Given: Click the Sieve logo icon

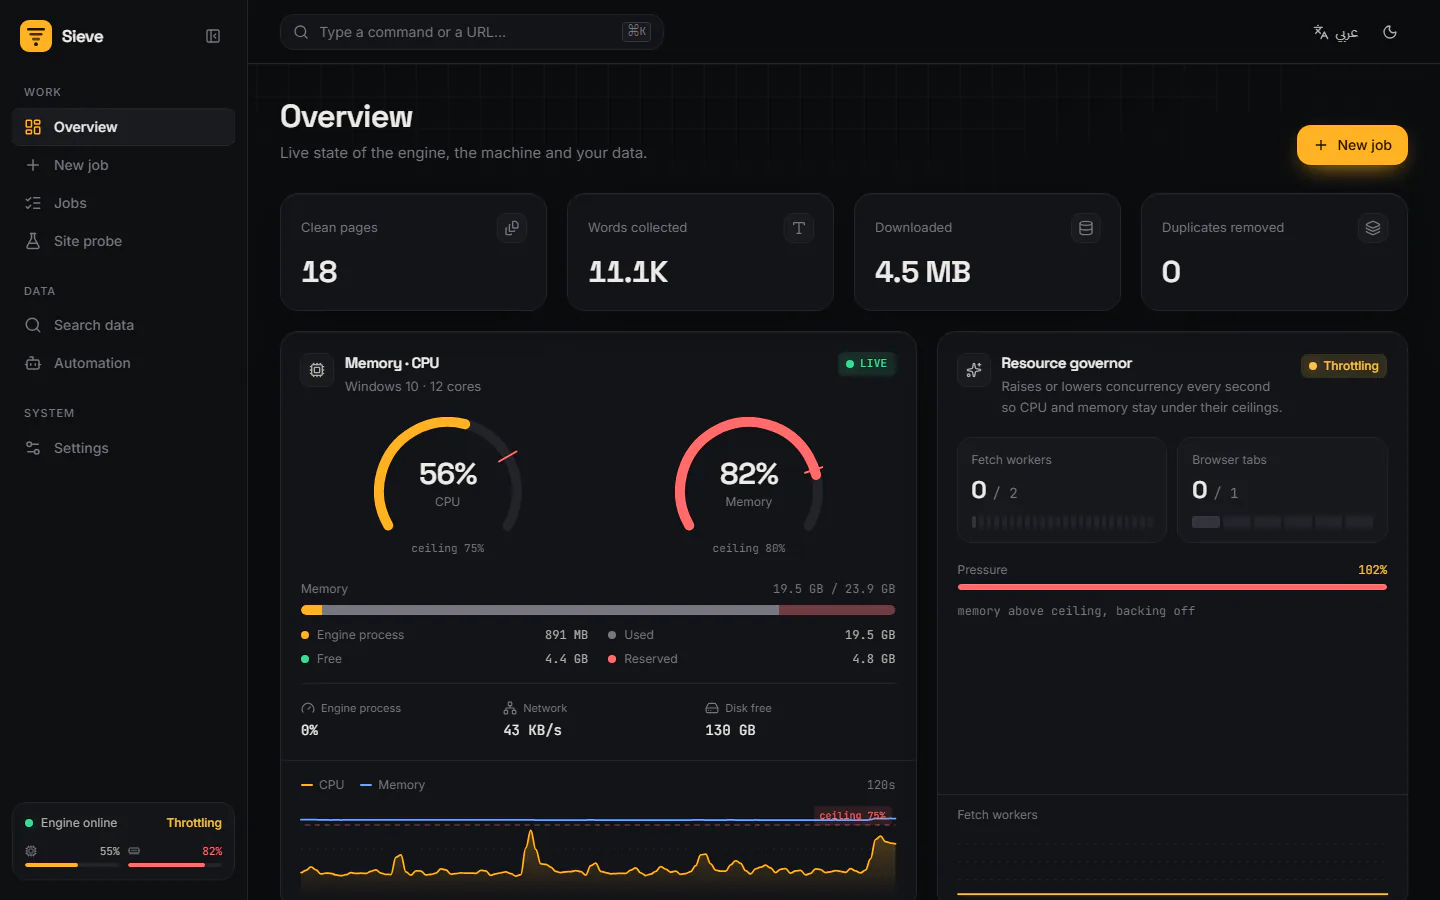Looking at the screenshot, I should (36, 36).
